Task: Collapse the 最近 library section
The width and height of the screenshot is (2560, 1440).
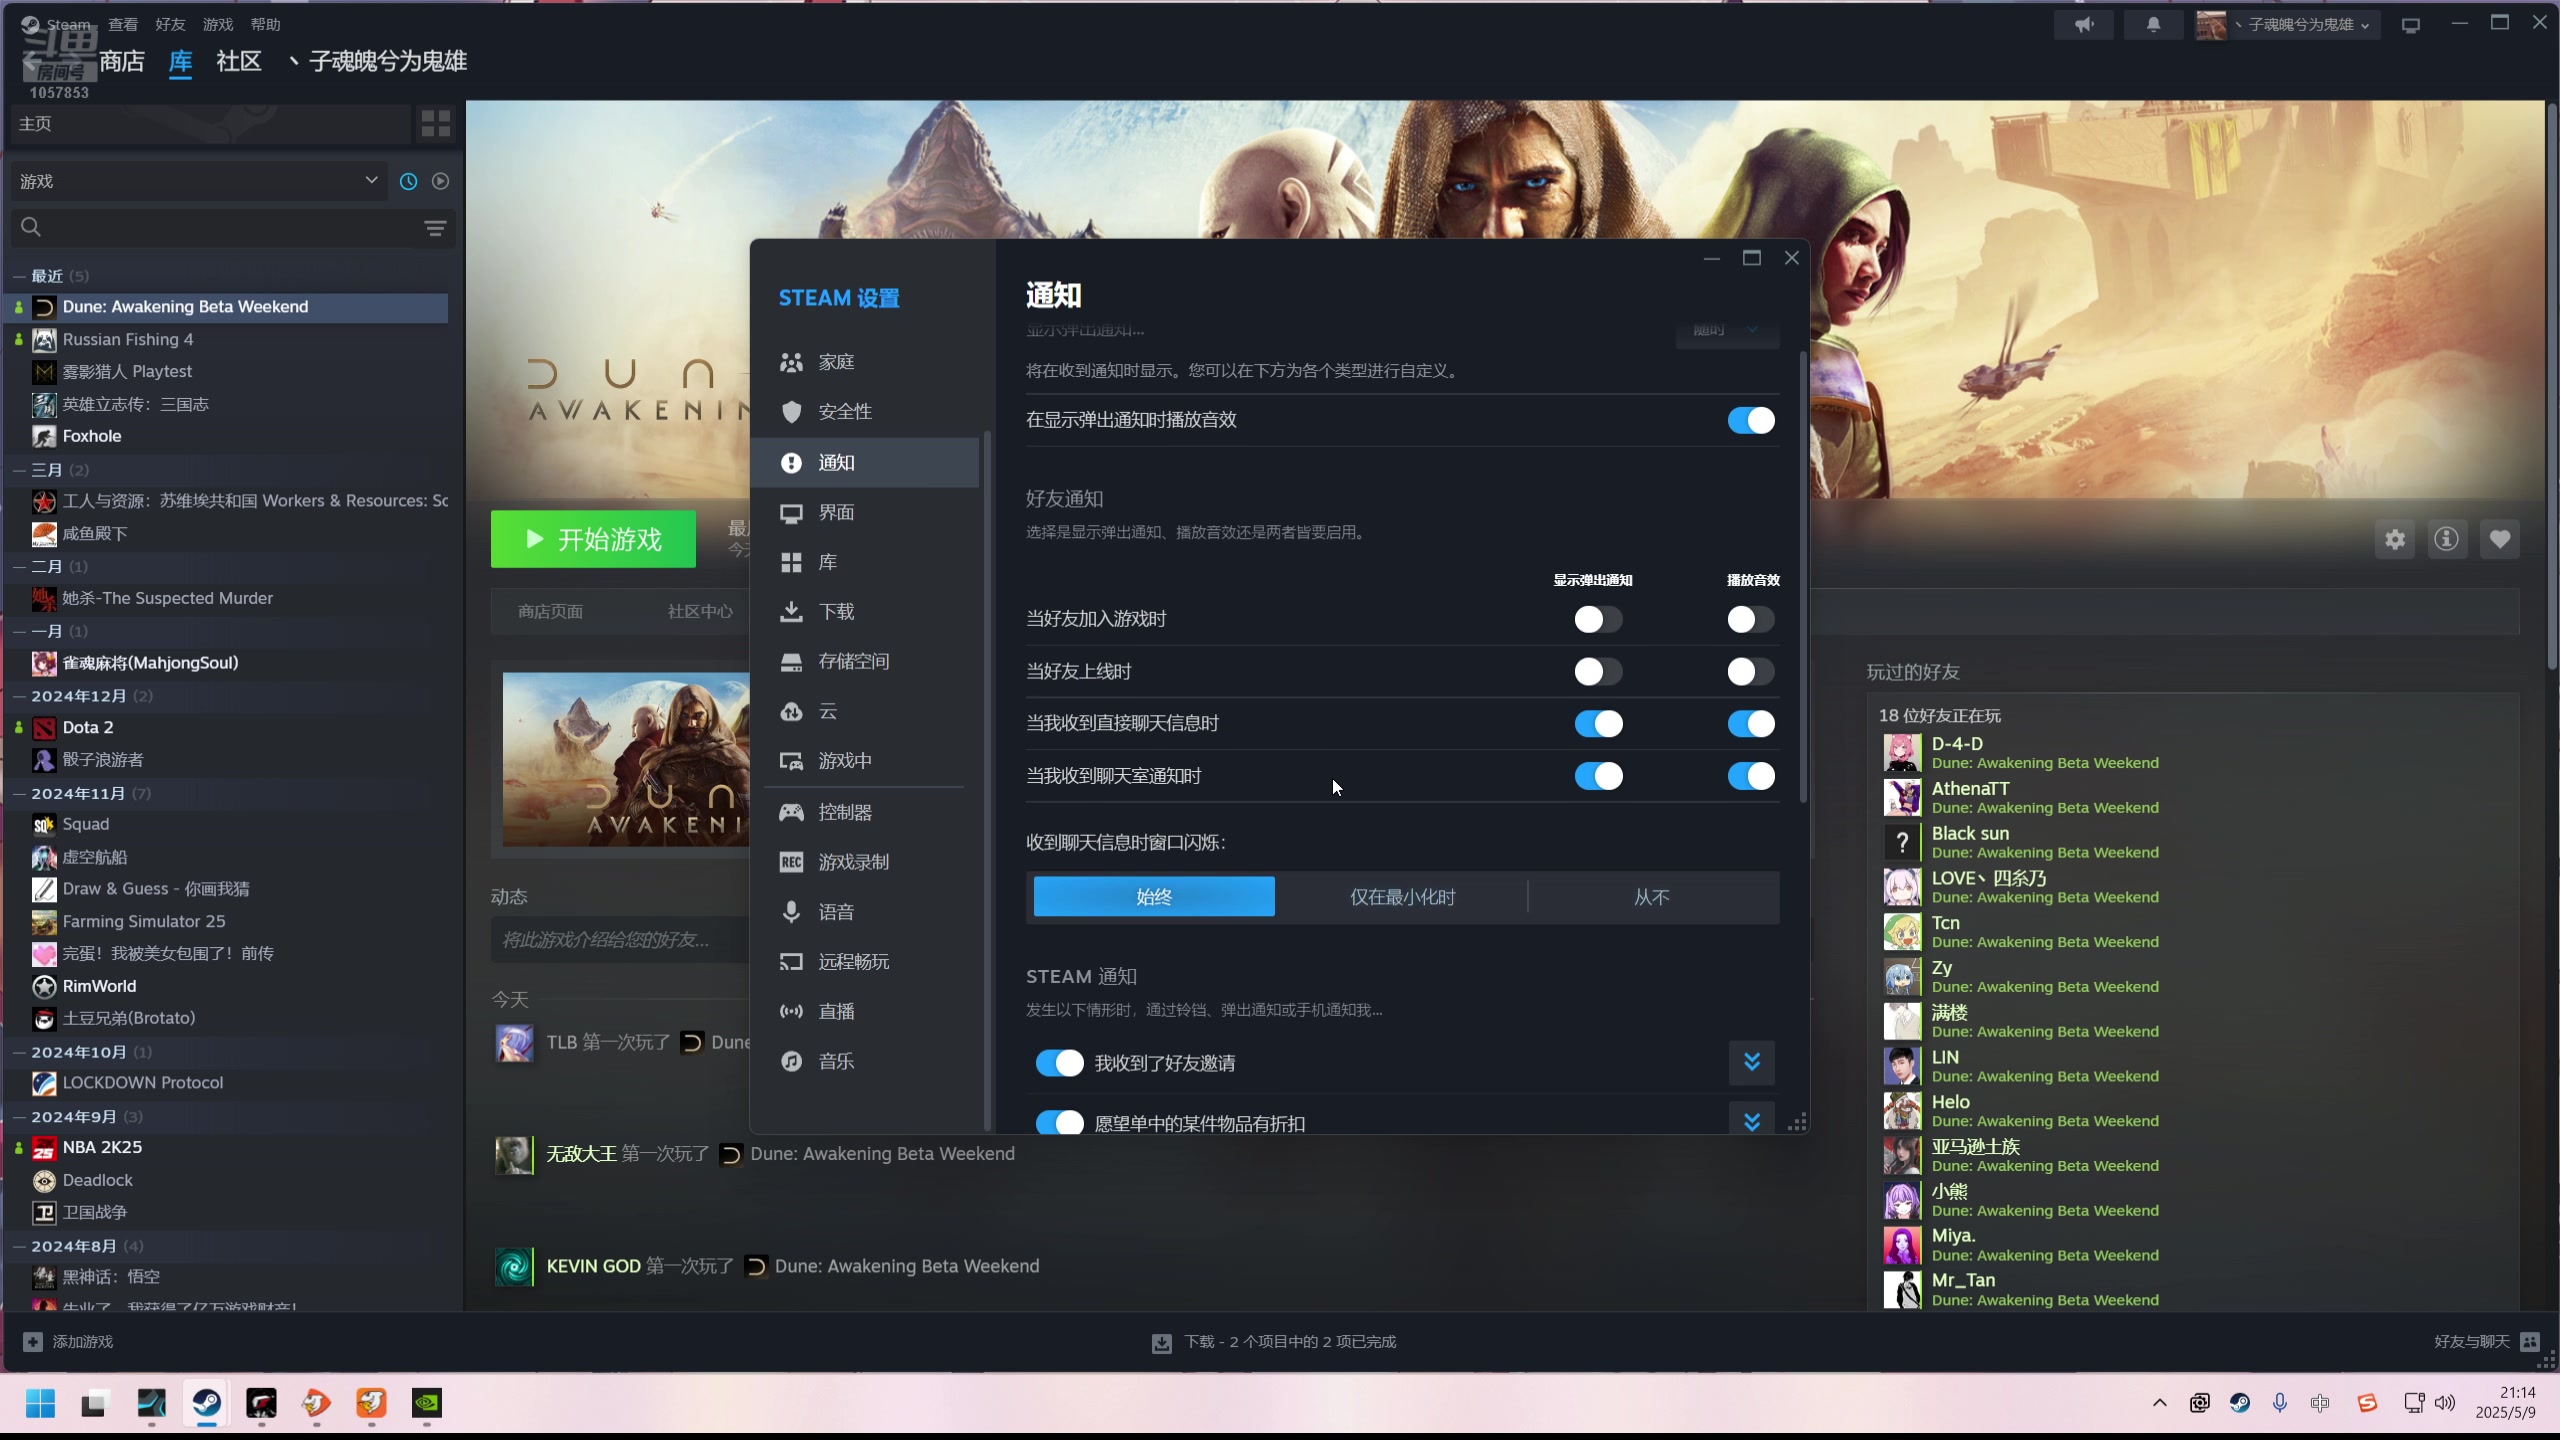Action: tap(19, 276)
